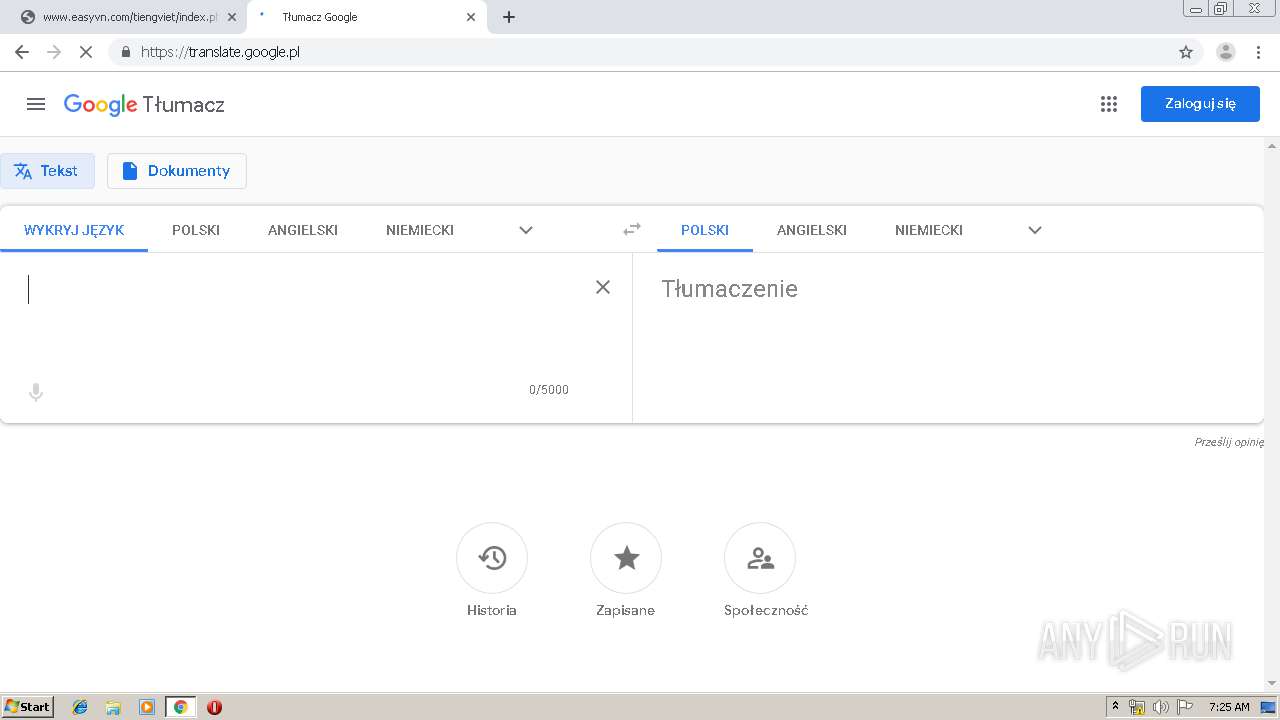Open translation Historia

click(492, 558)
